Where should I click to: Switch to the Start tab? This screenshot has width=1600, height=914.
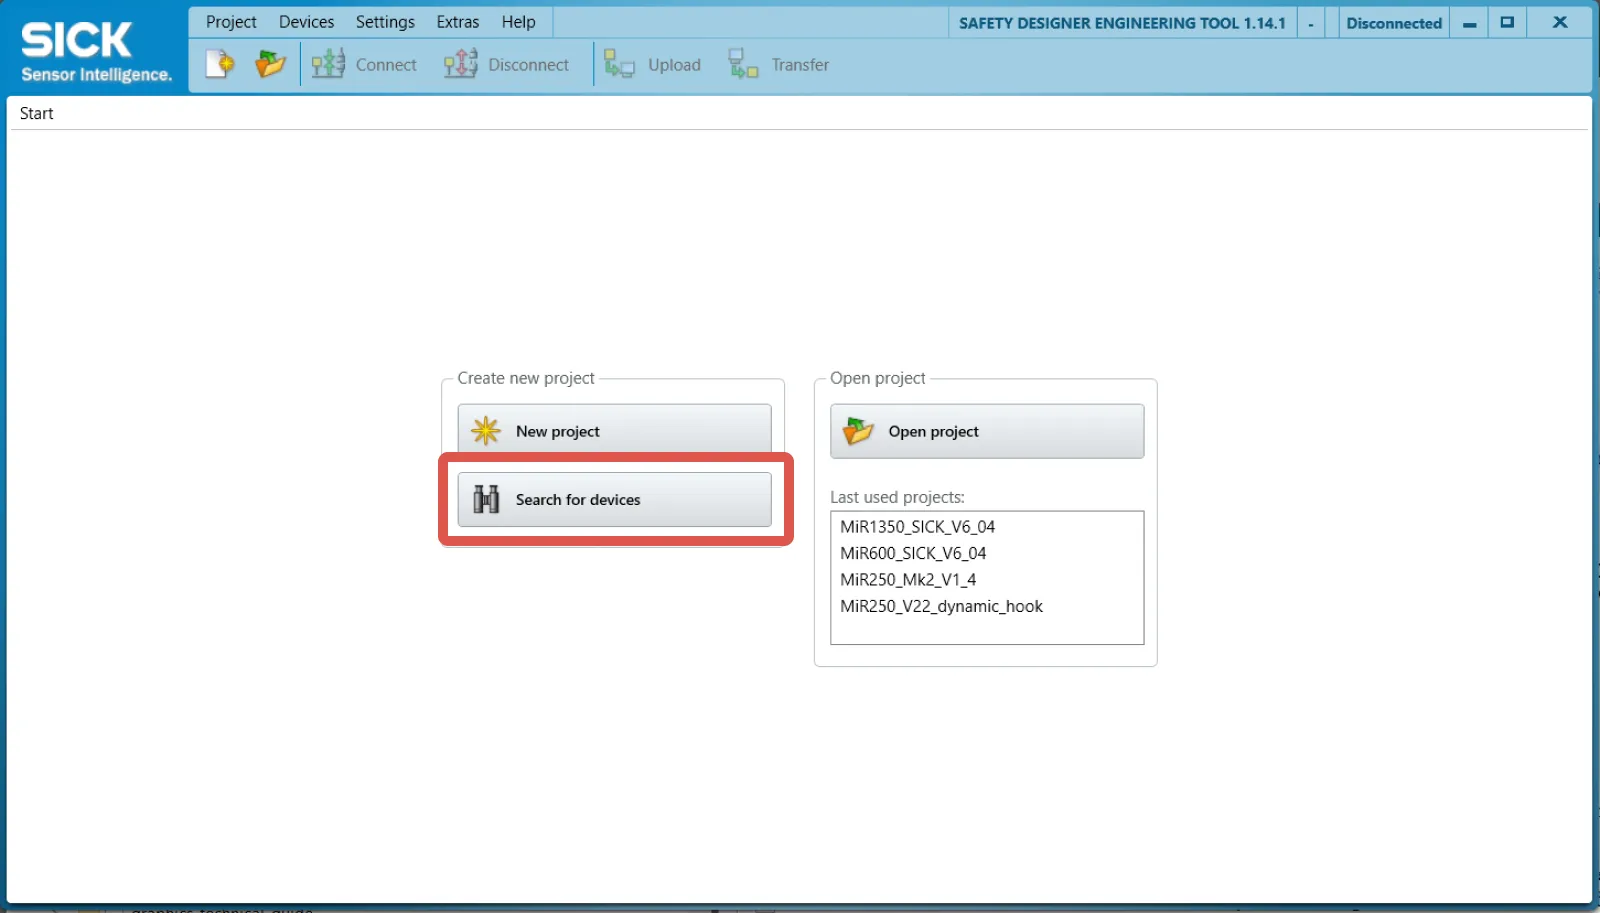[36, 112]
